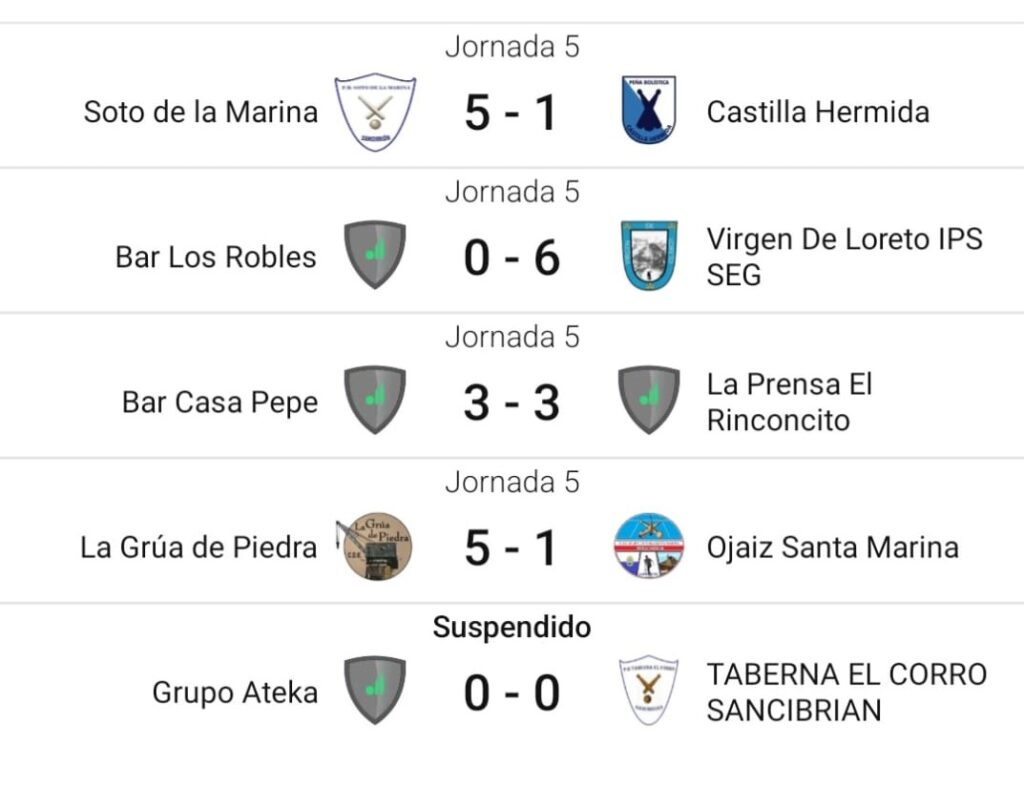The width and height of the screenshot is (1024, 807).
Task: Open the Soto de la Marina team name
Action: click(200, 112)
